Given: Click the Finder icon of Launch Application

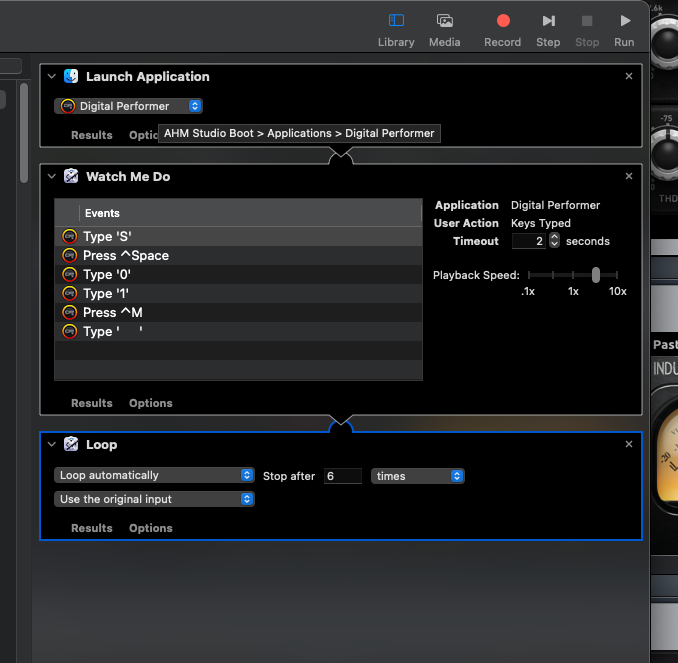Looking at the screenshot, I should [x=71, y=77].
